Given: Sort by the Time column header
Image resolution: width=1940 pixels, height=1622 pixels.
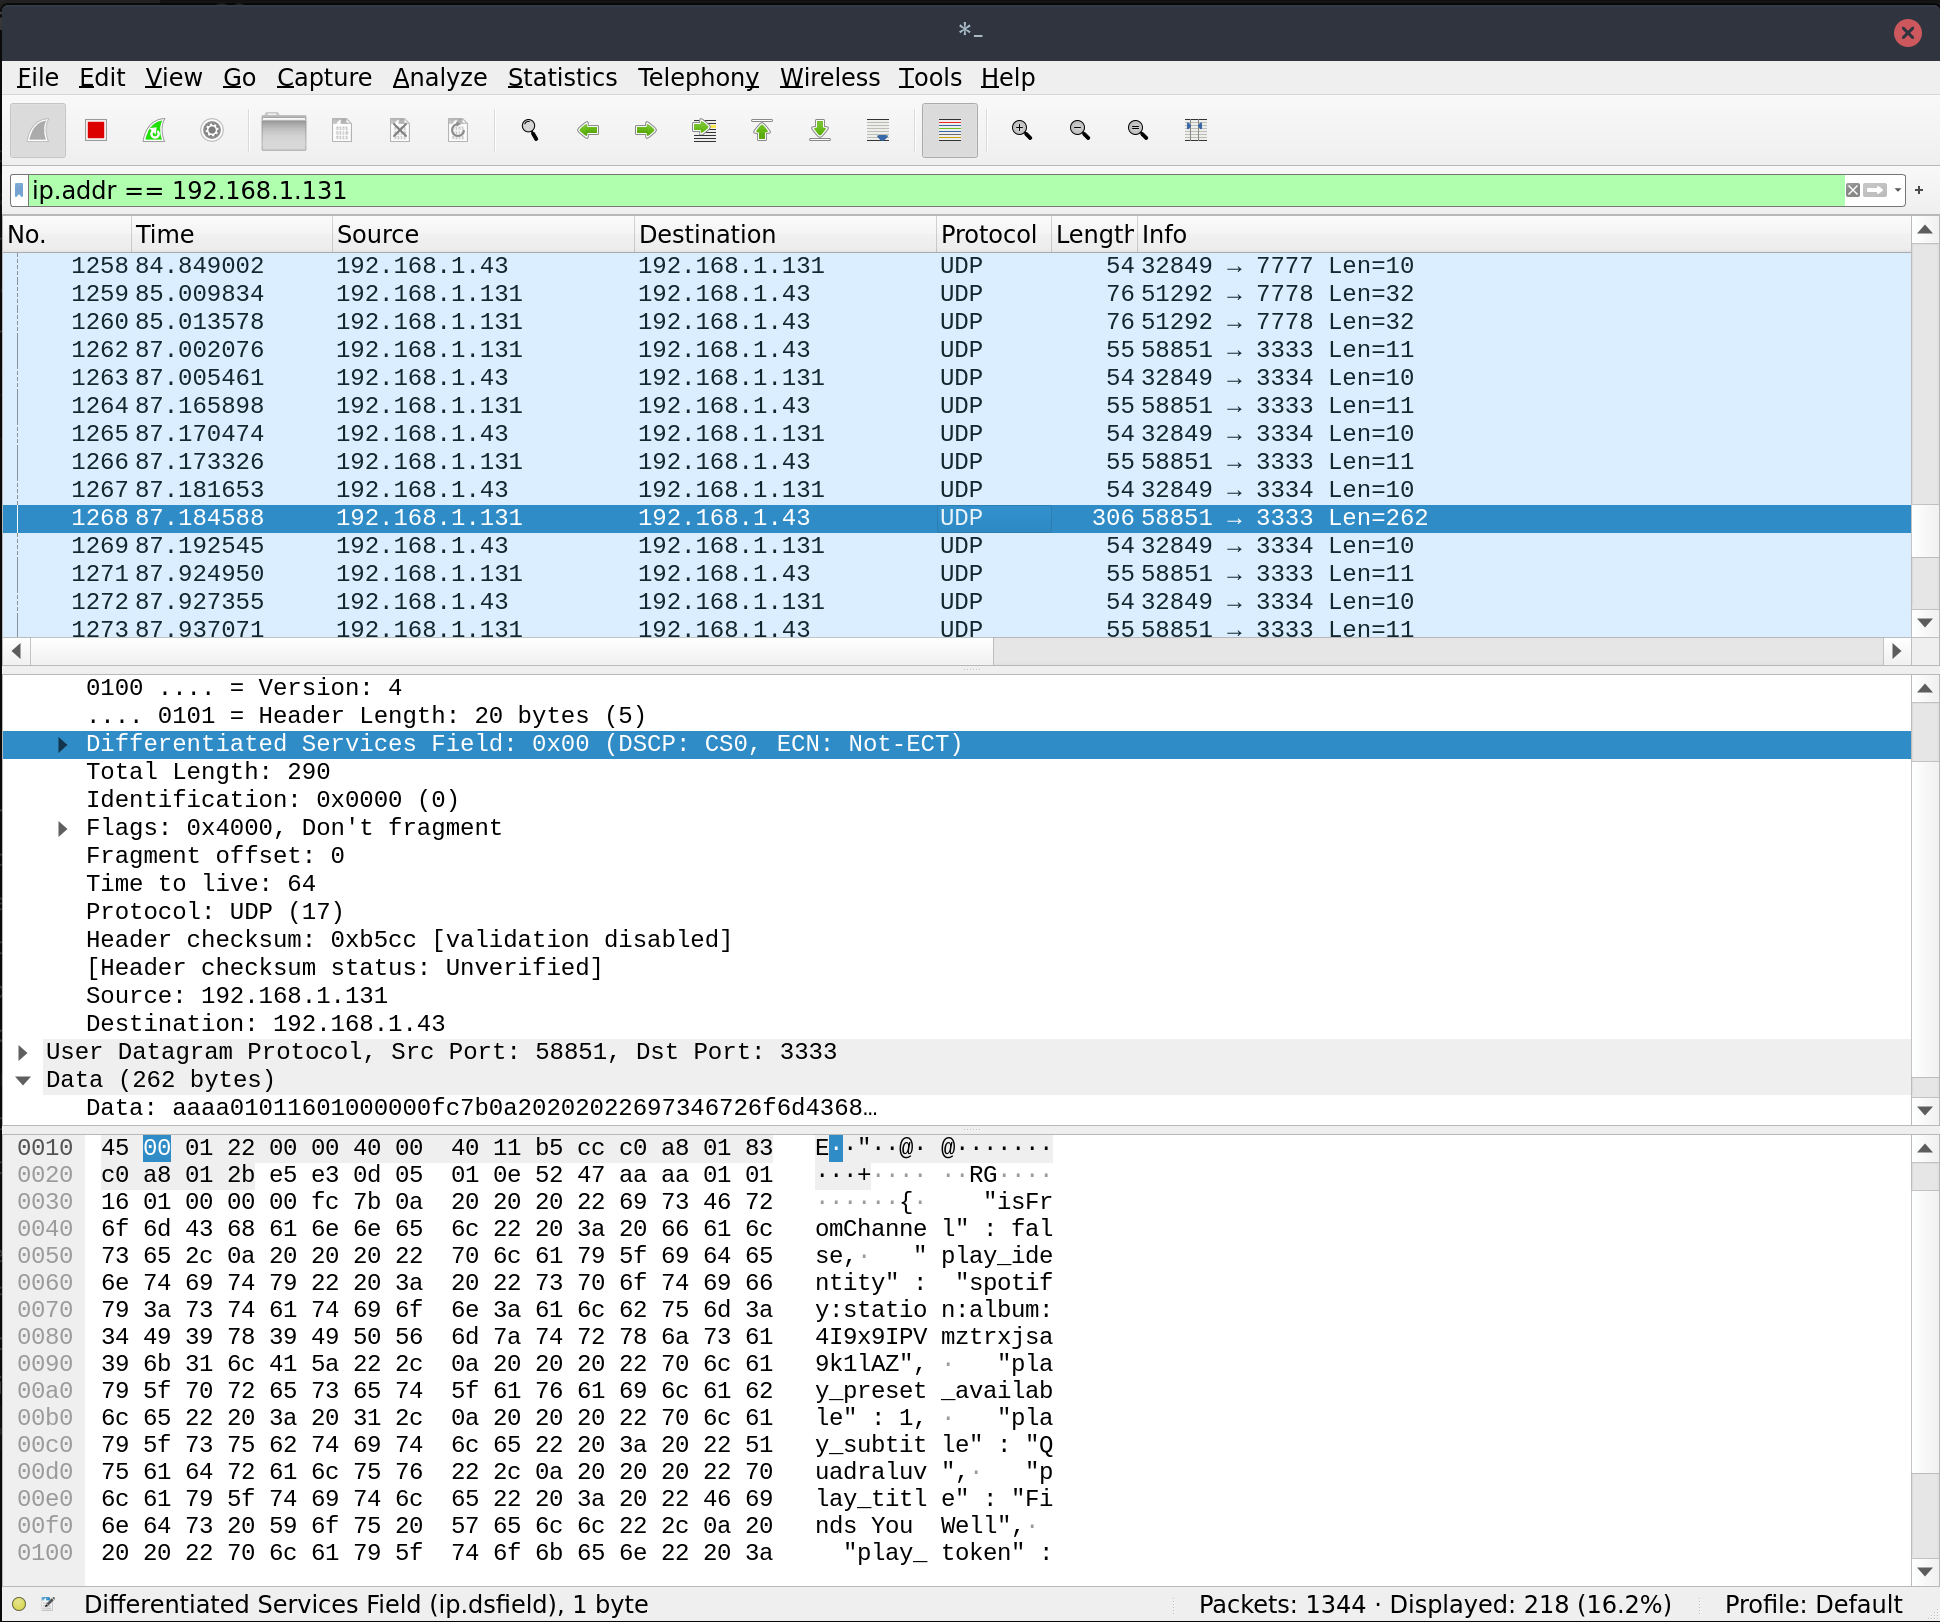Looking at the screenshot, I should pyautogui.click(x=232, y=234).
